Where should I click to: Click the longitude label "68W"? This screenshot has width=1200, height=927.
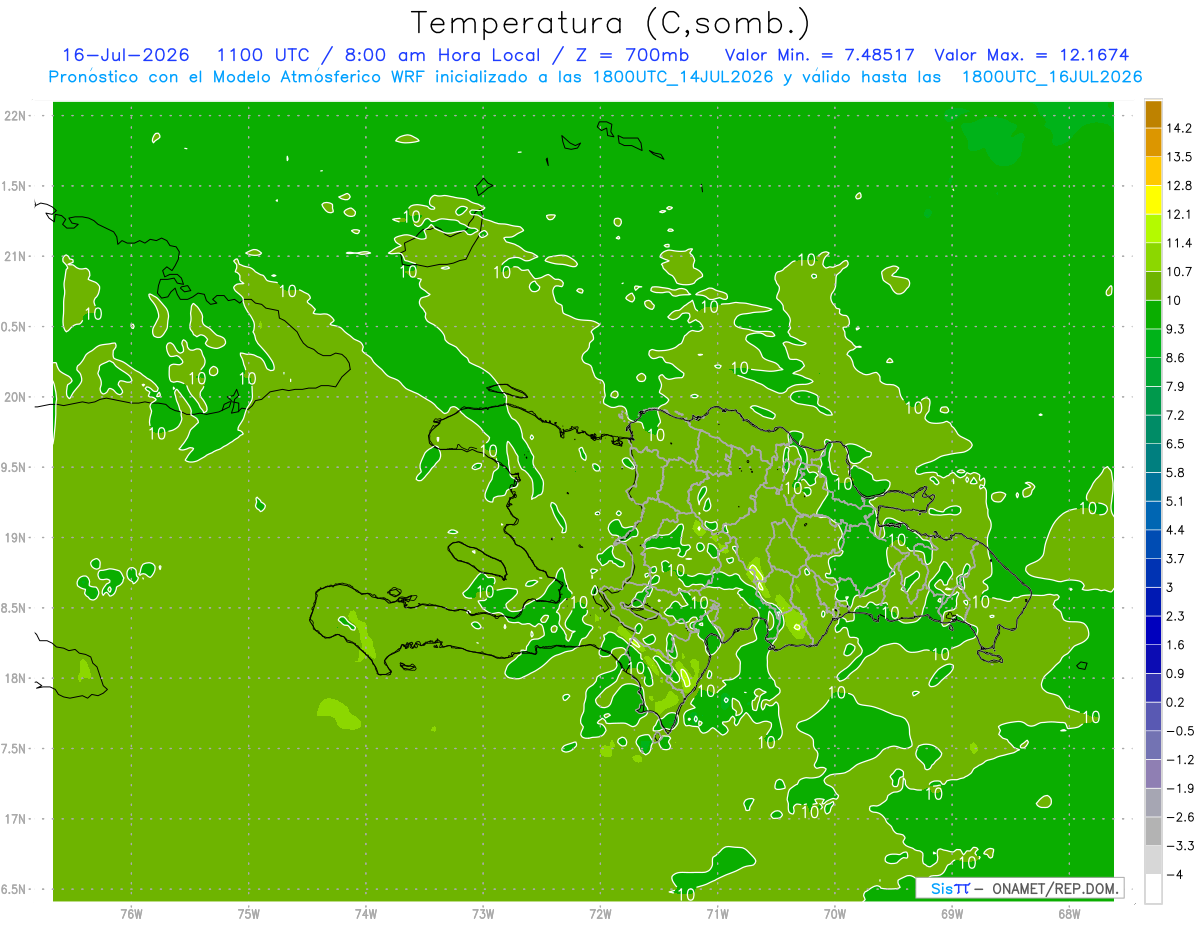tap(1069, 914)
